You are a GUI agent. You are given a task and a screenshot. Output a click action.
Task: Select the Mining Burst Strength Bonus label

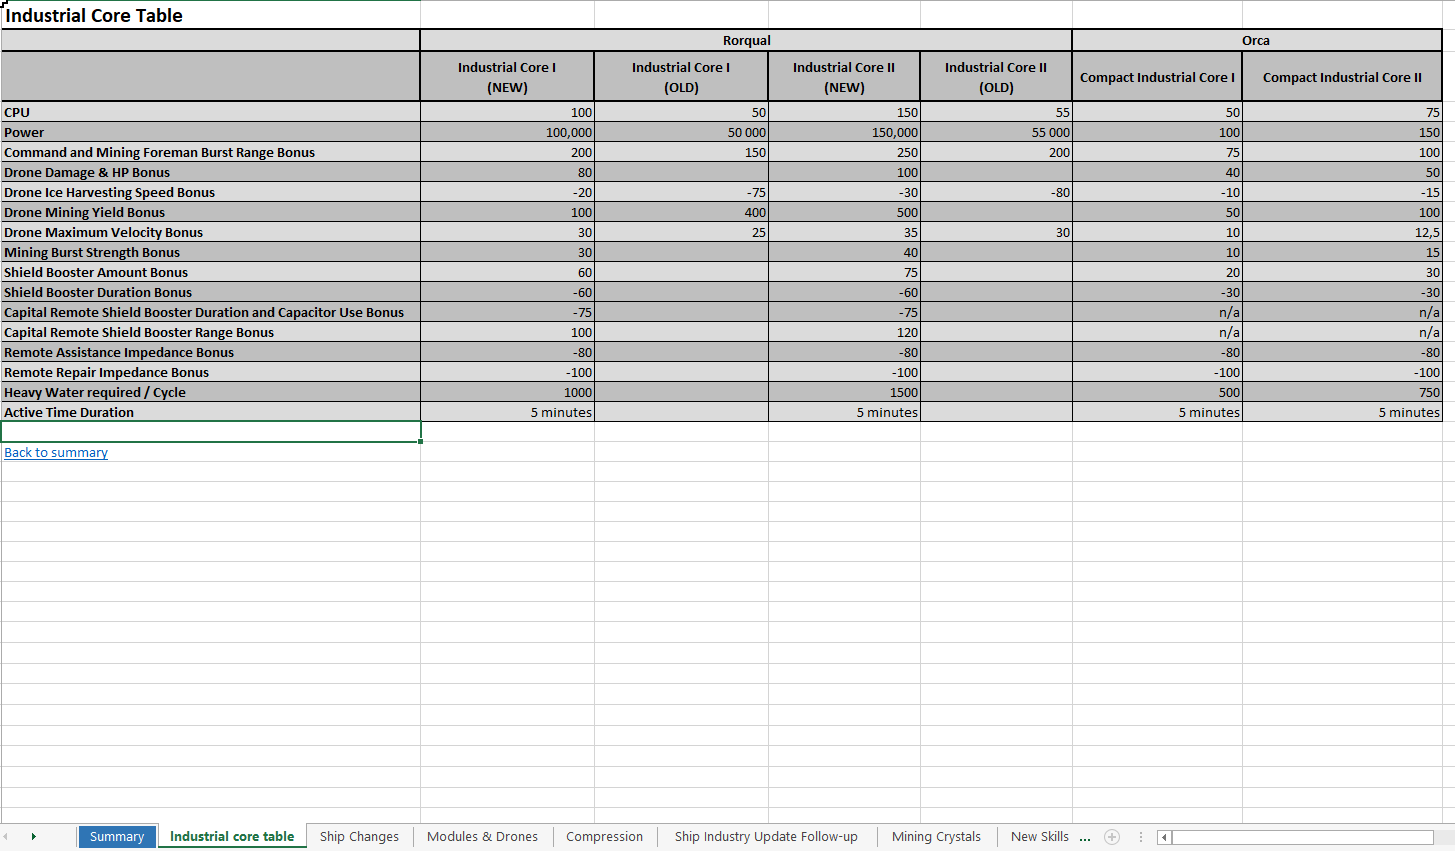[x=210, y=252]
